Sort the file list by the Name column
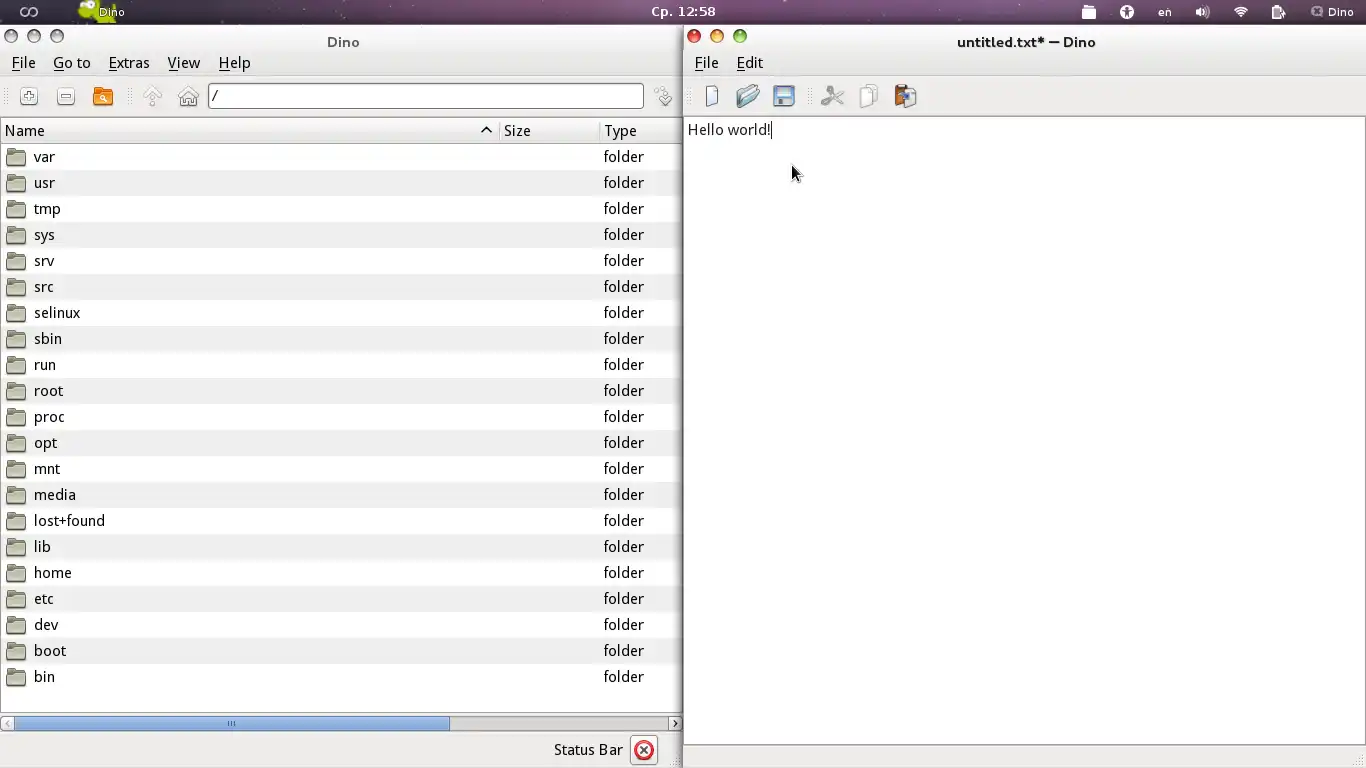Viewport: 1366px width, 768px height. [250, 131]
